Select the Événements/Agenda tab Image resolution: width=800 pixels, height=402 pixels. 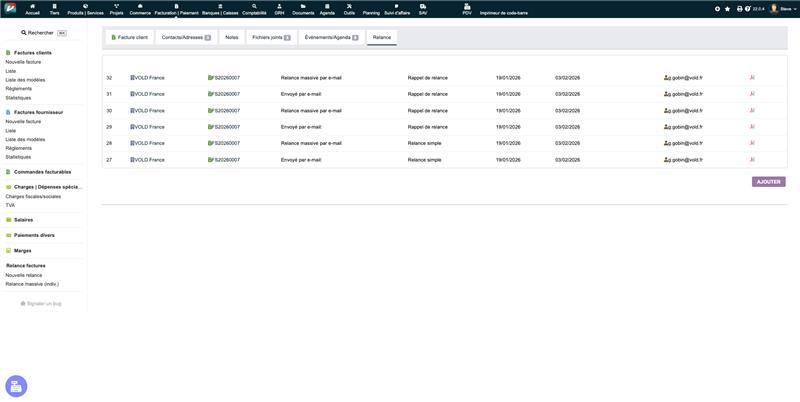tap(331, 37)
